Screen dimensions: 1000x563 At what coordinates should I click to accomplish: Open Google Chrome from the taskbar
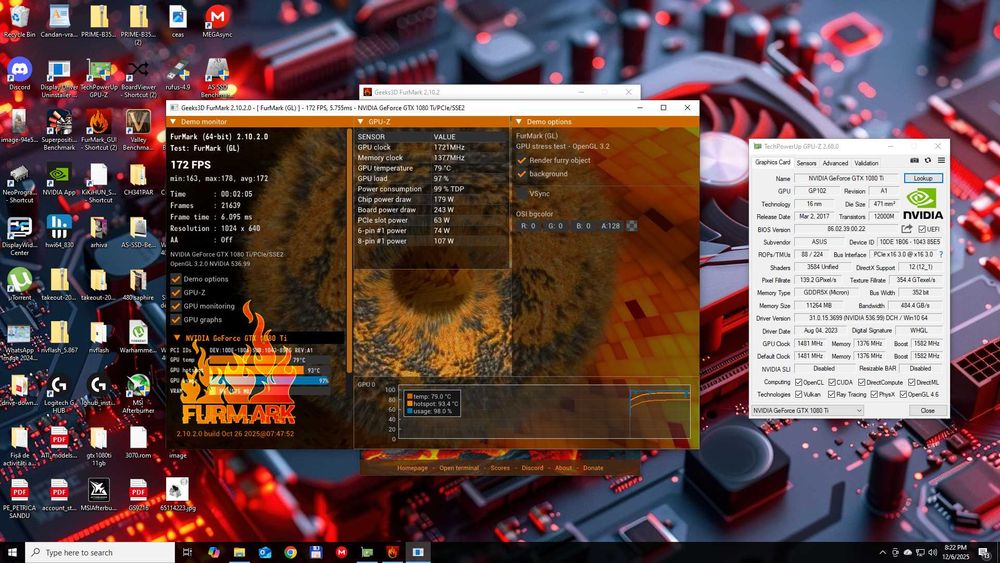[290, 552]
